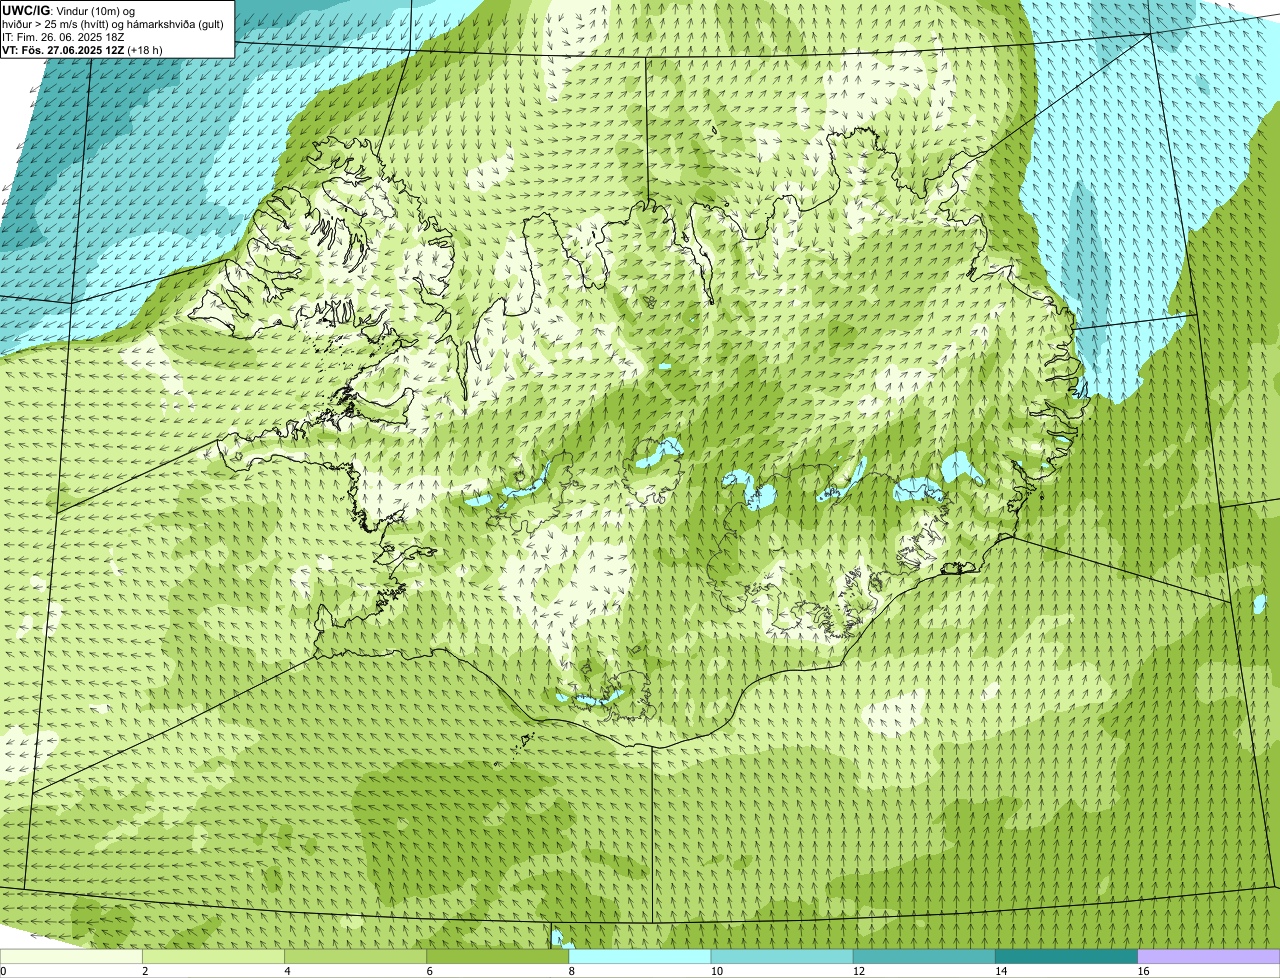Click the lavender legend swatch above 16 m/s
1280x978 pixels.
(x=1209, y=956)
